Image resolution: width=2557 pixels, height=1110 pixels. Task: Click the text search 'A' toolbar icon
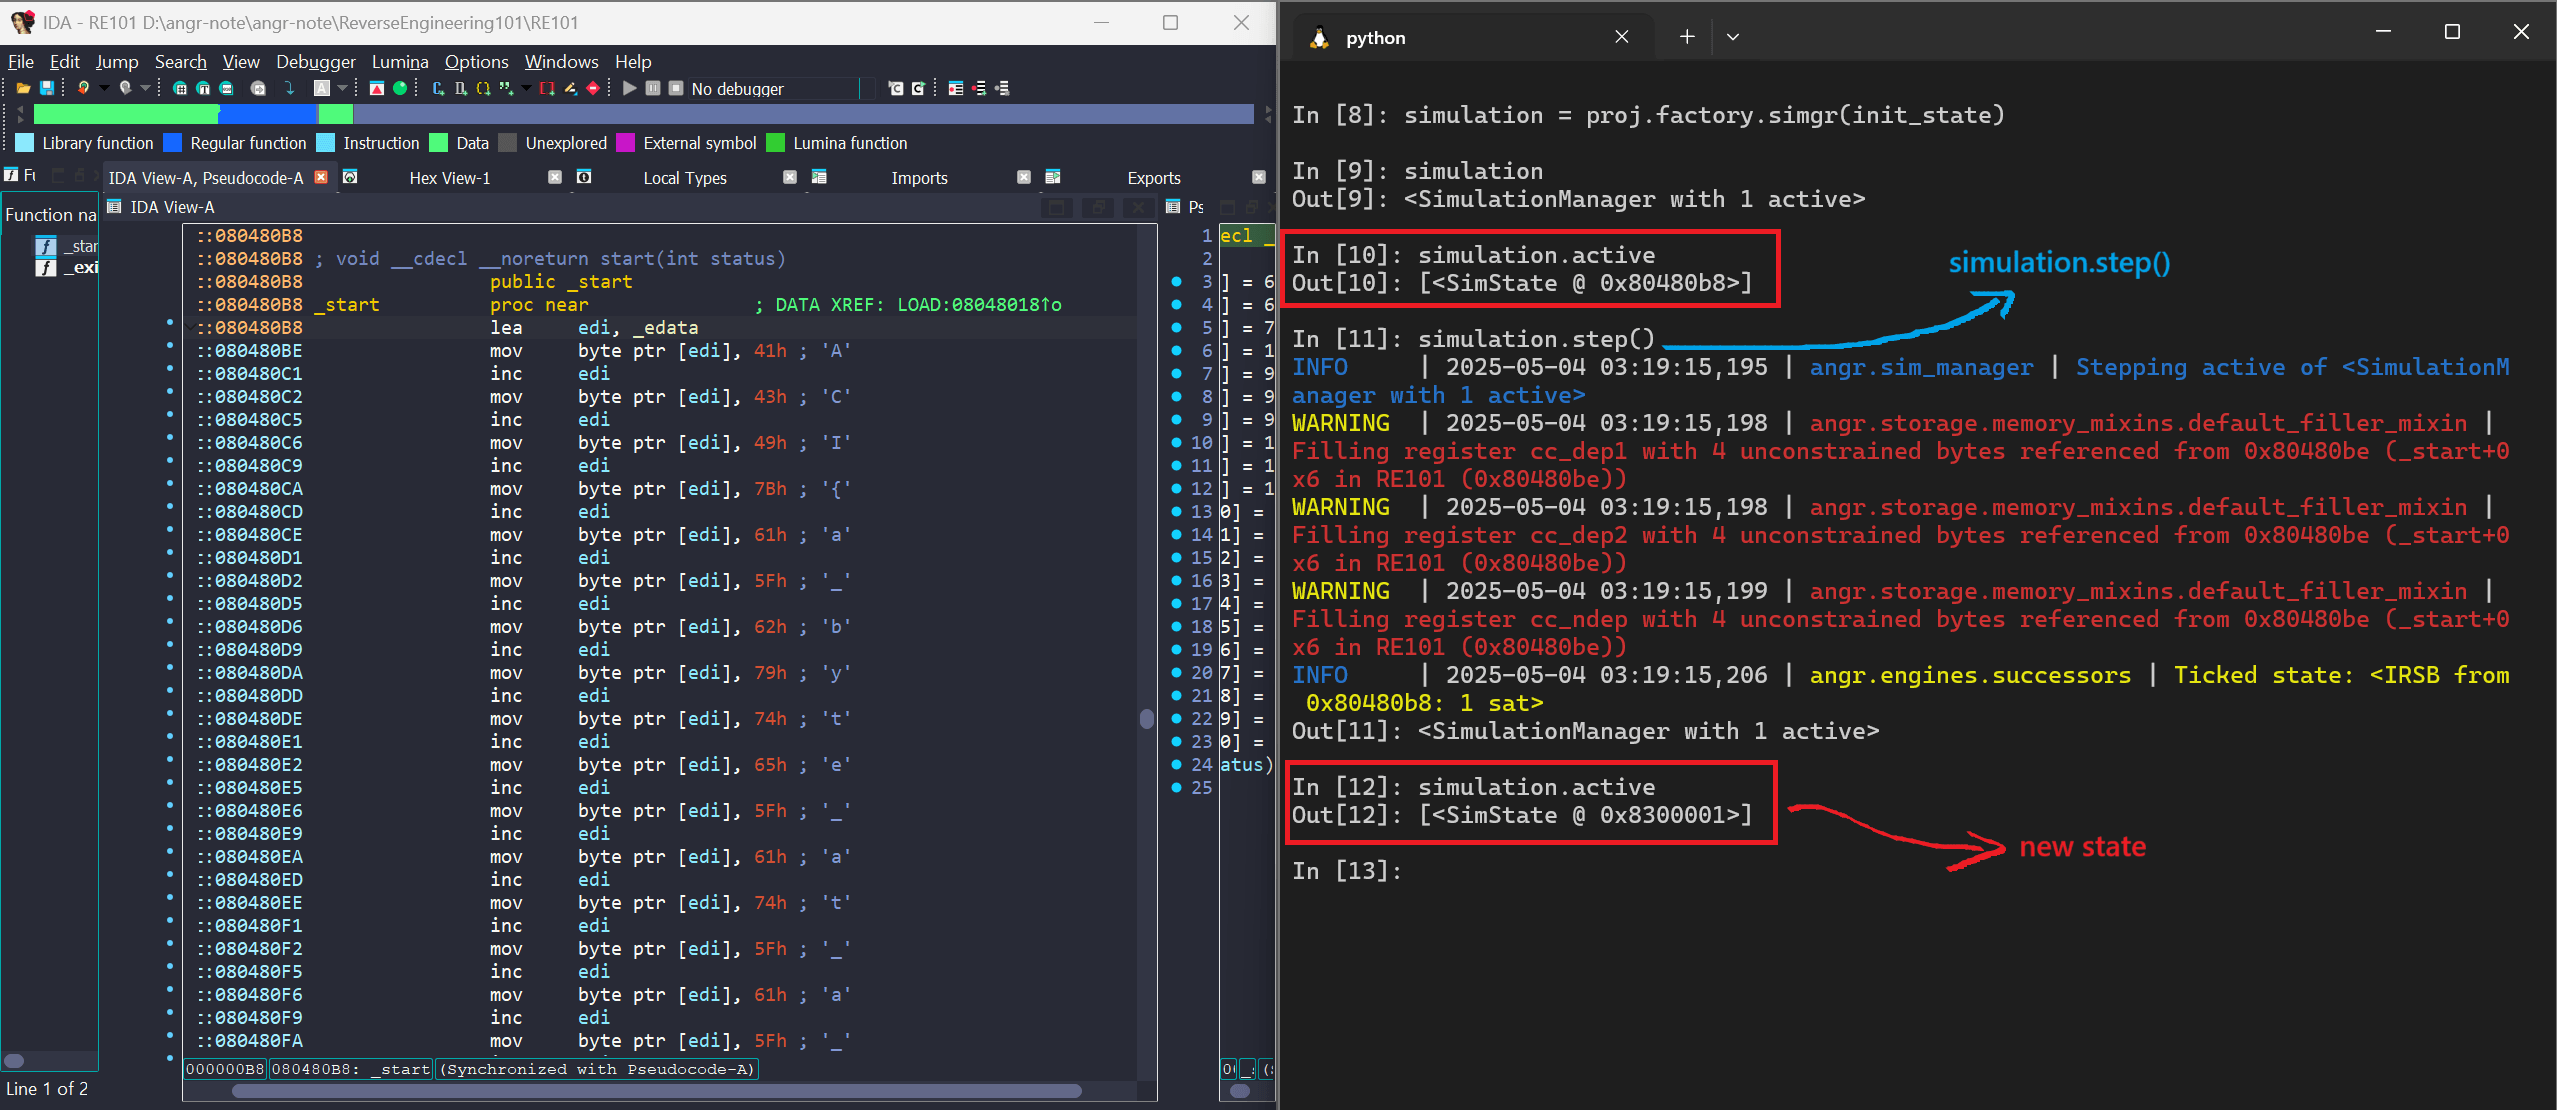point(321,88)
